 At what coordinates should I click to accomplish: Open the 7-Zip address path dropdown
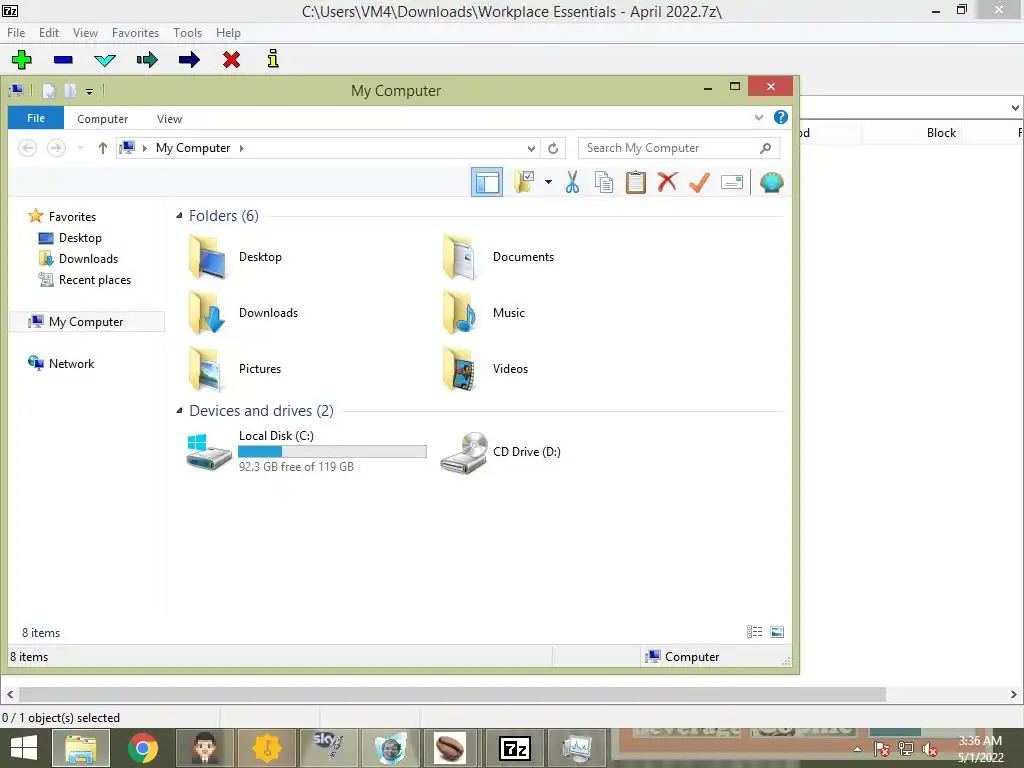point(1015,108)
